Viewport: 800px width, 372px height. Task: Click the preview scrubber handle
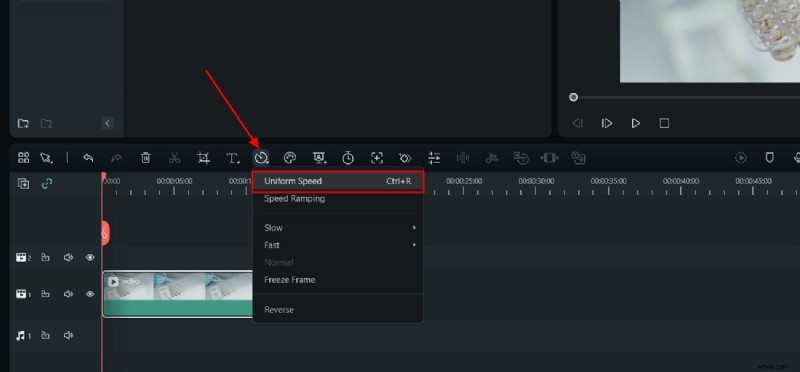(573, 97)
